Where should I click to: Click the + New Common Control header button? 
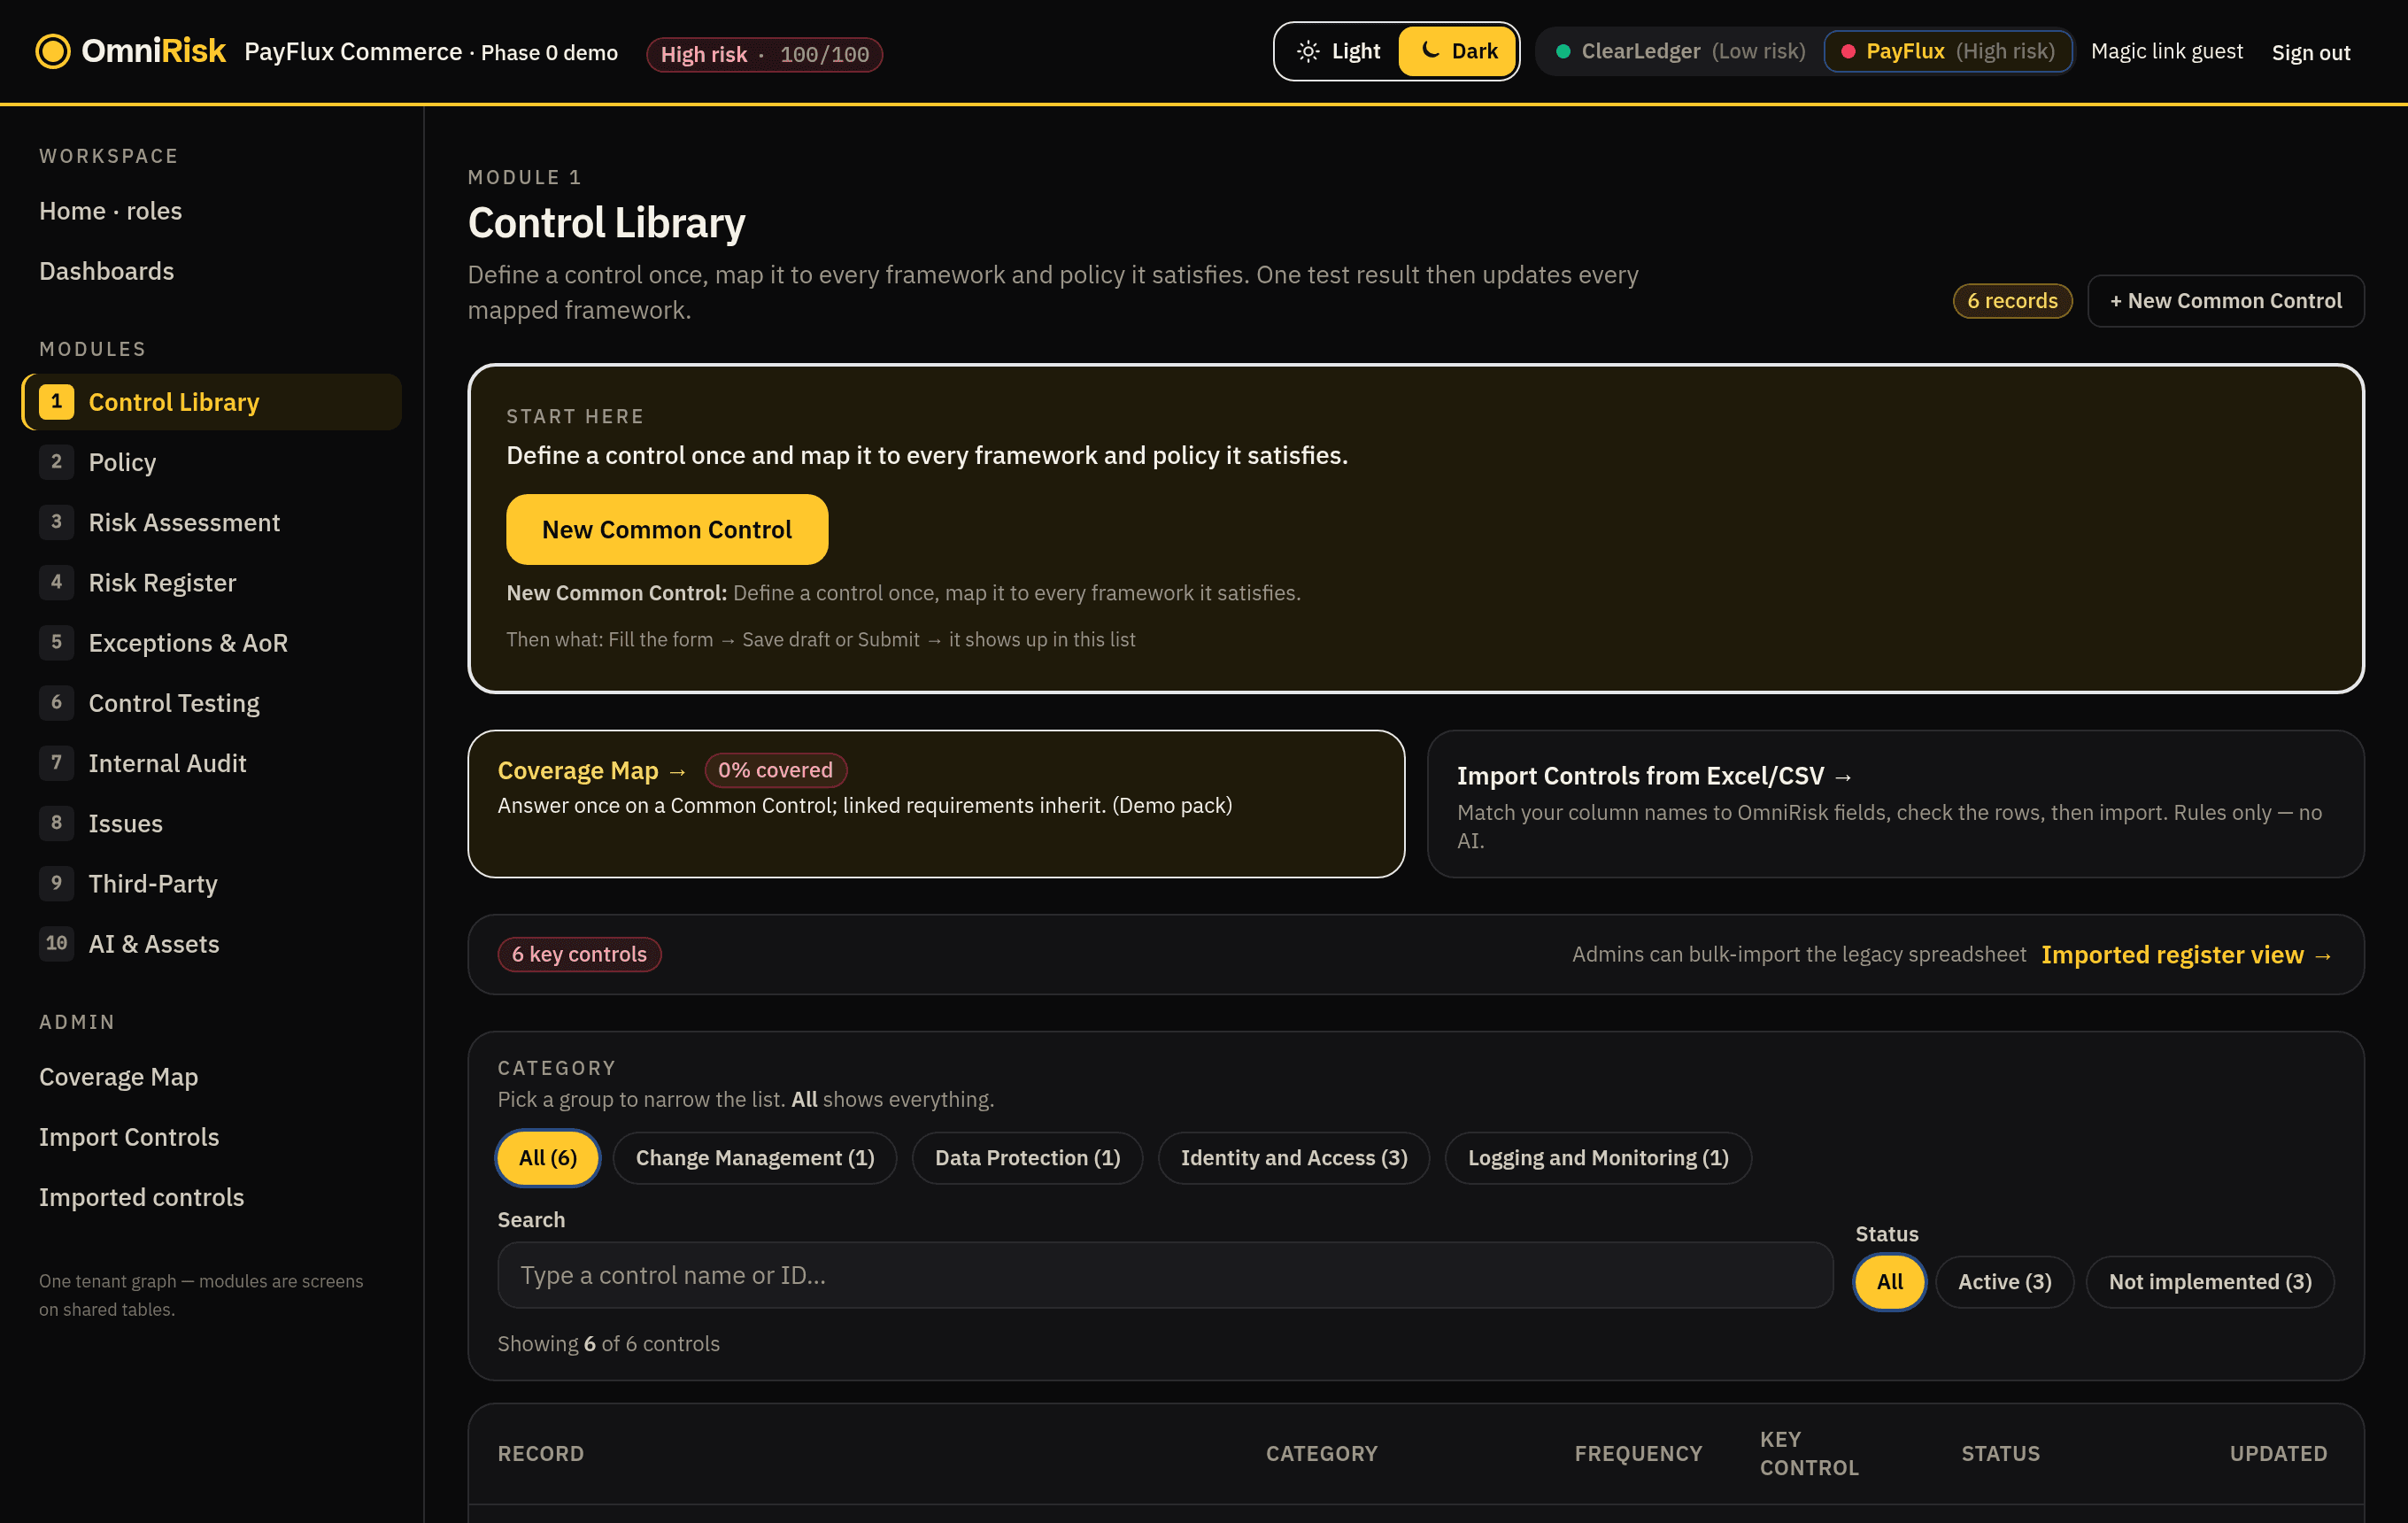2225,301
